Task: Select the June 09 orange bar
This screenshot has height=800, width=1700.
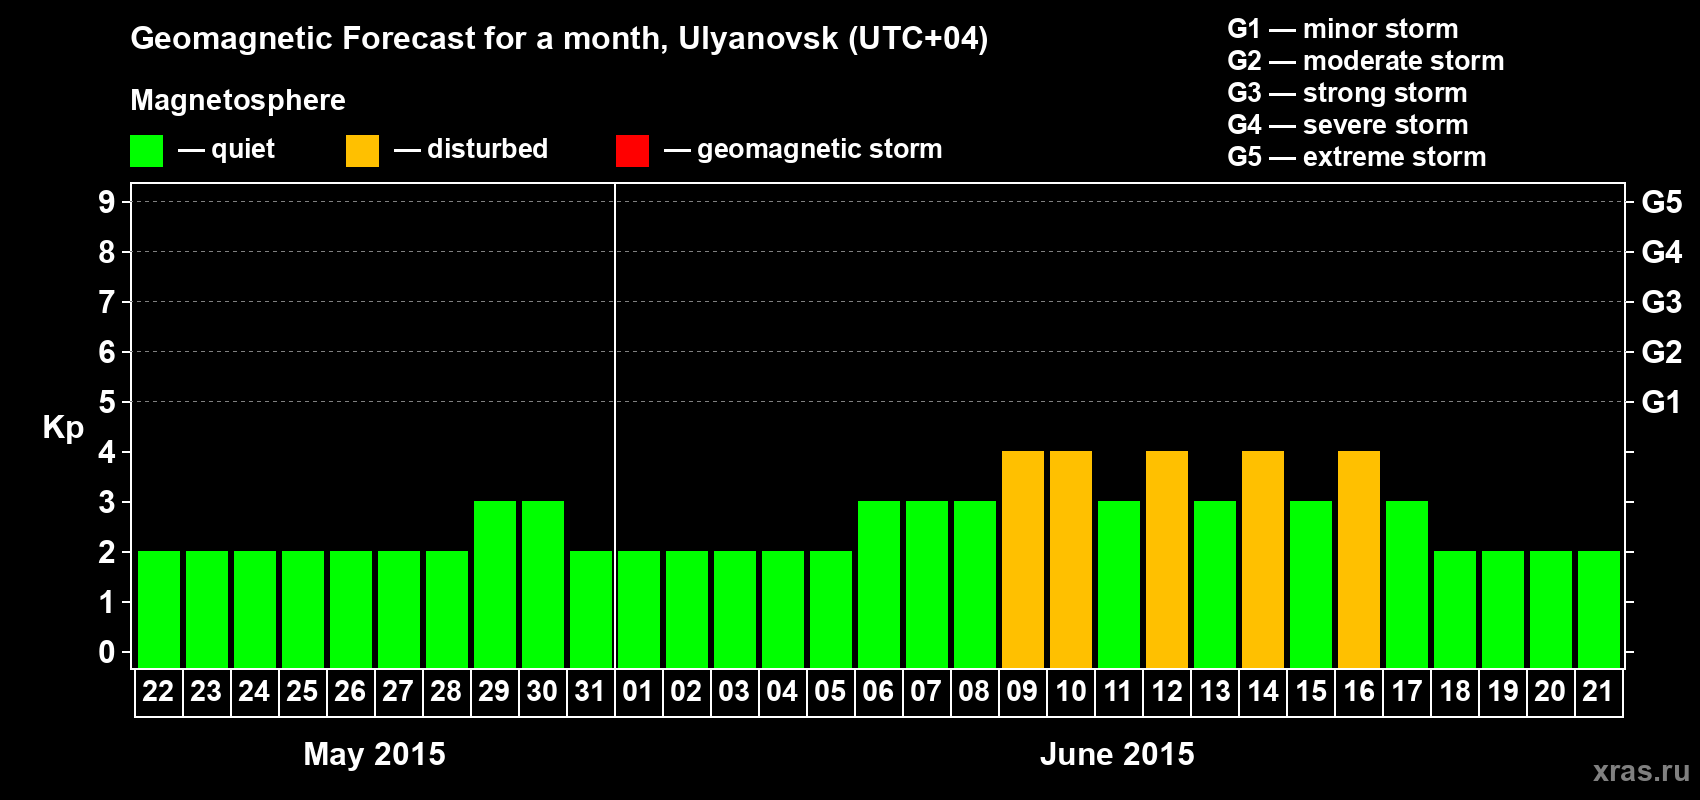Action: [x=1023, y=559]
